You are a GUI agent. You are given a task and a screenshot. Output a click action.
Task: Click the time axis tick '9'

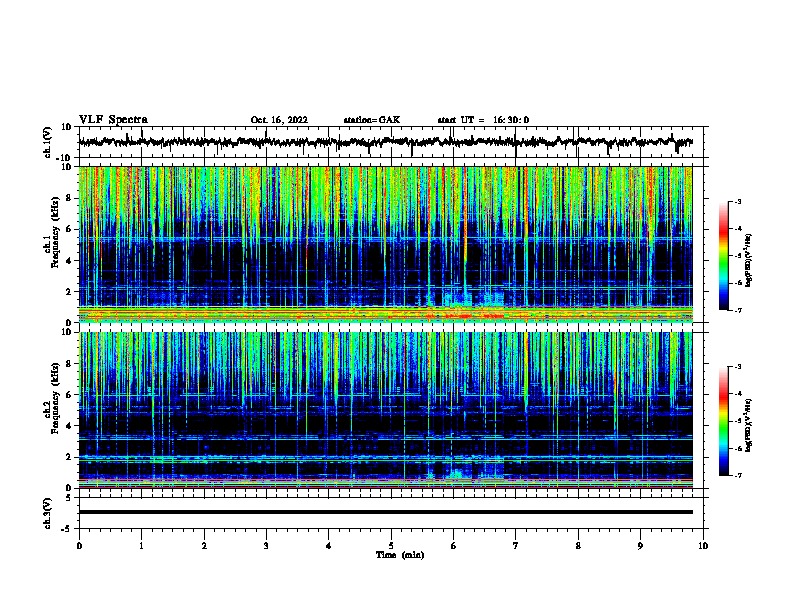(x=640, y=546)
